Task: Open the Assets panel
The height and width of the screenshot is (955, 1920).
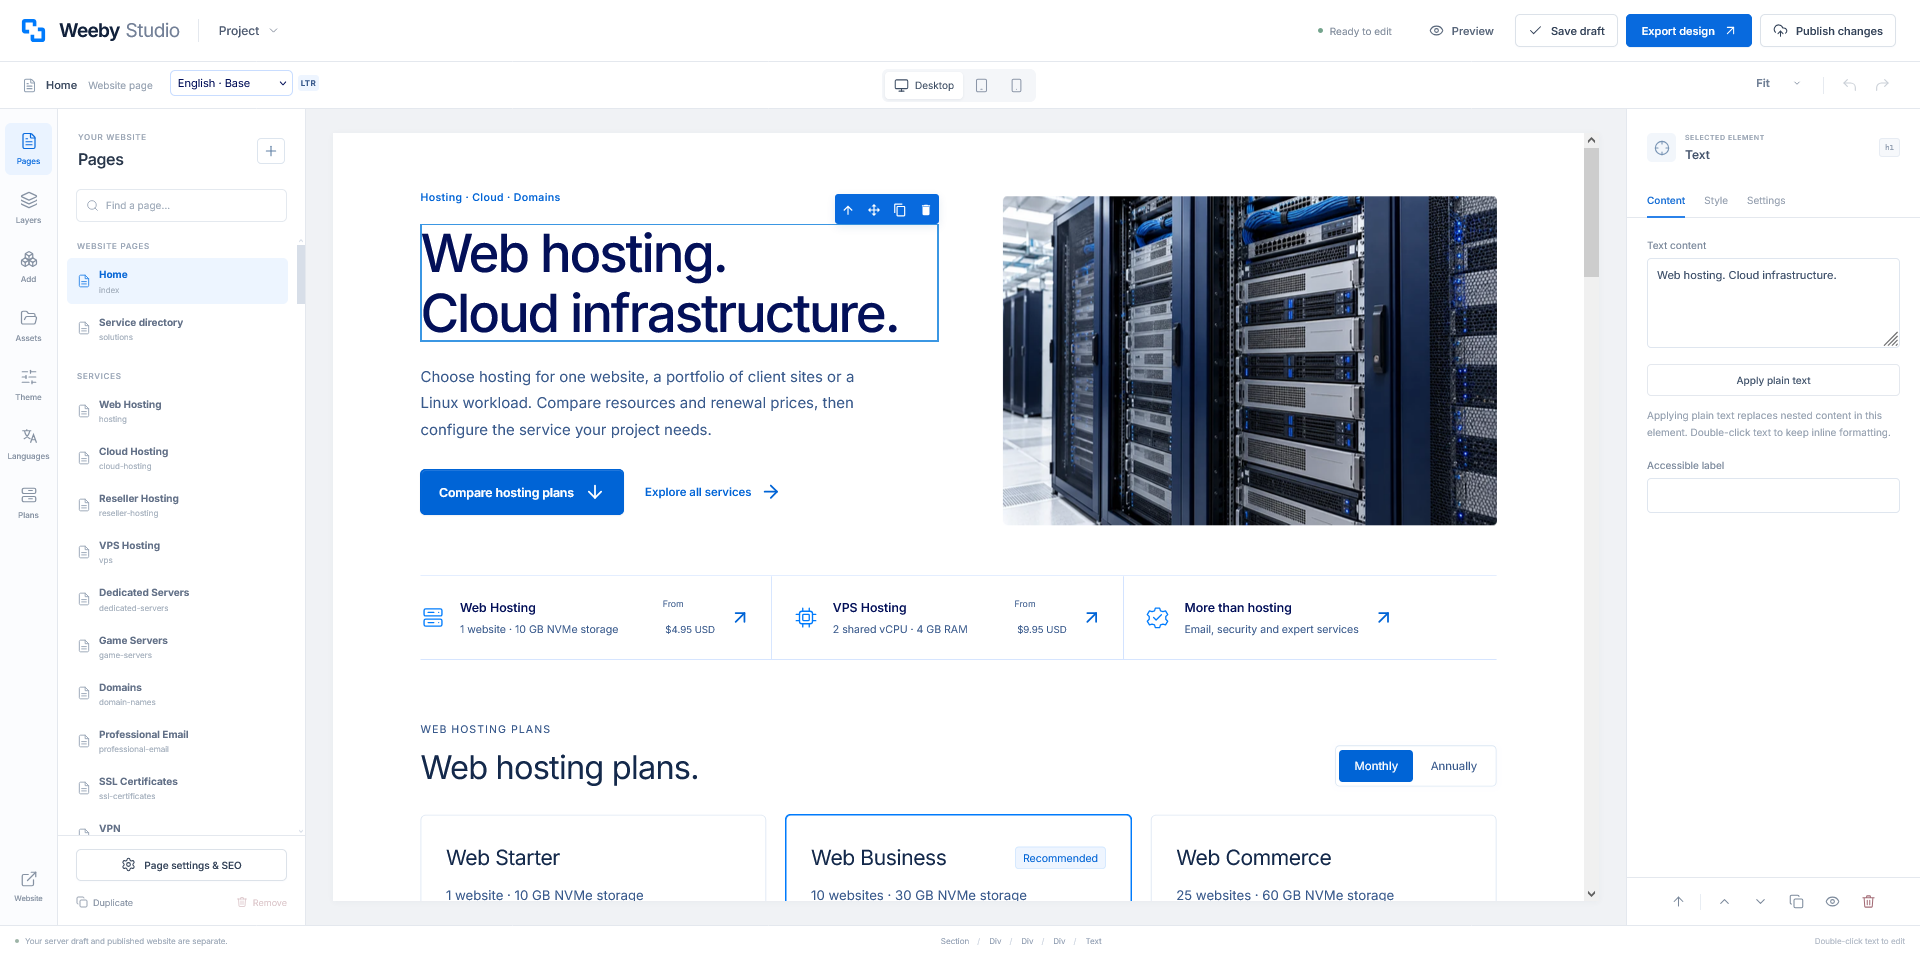Action: 28,326
